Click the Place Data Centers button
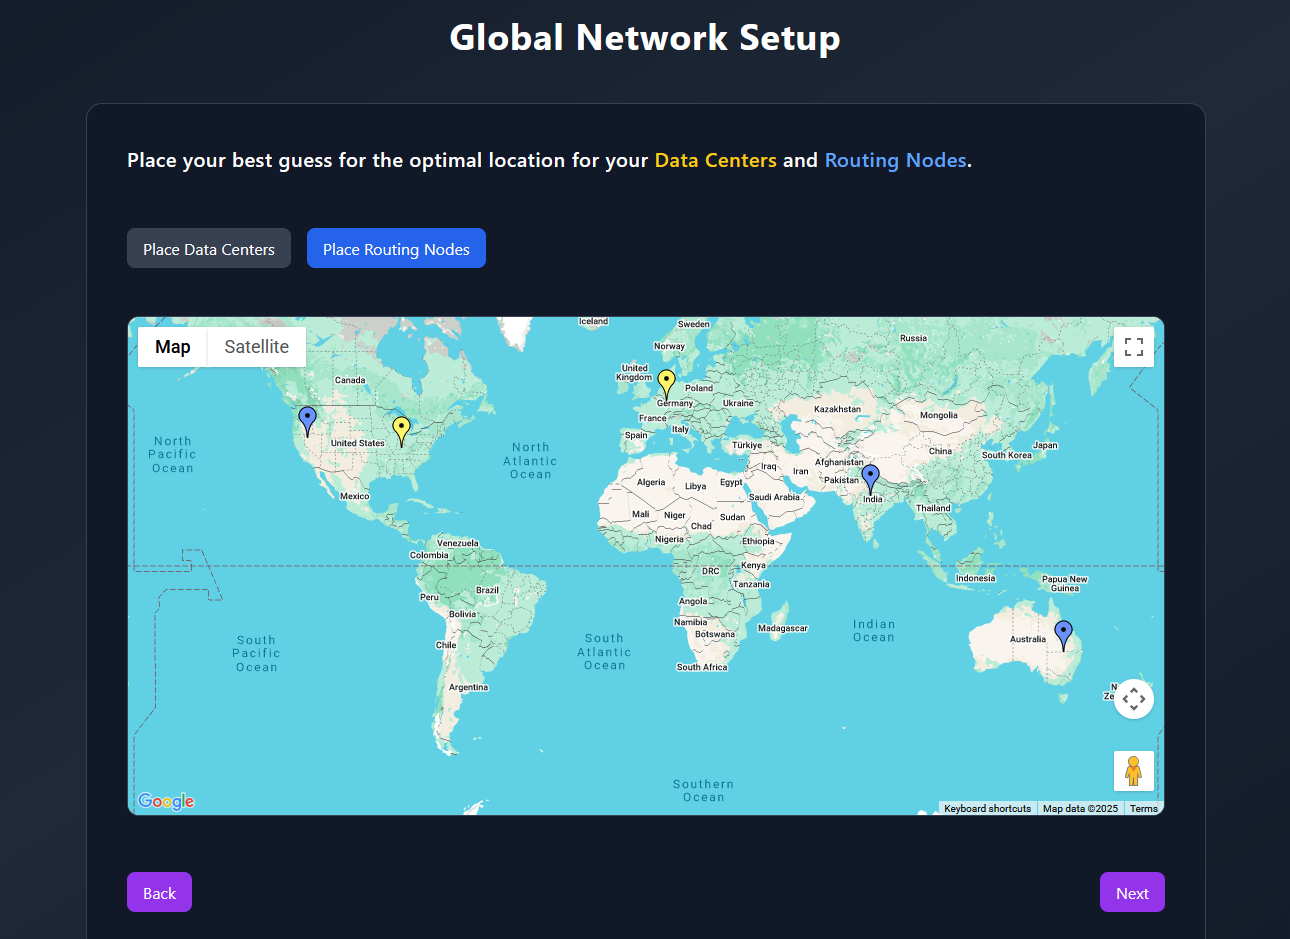Screen dimensions: 1290x939 [x=209, y=248]
